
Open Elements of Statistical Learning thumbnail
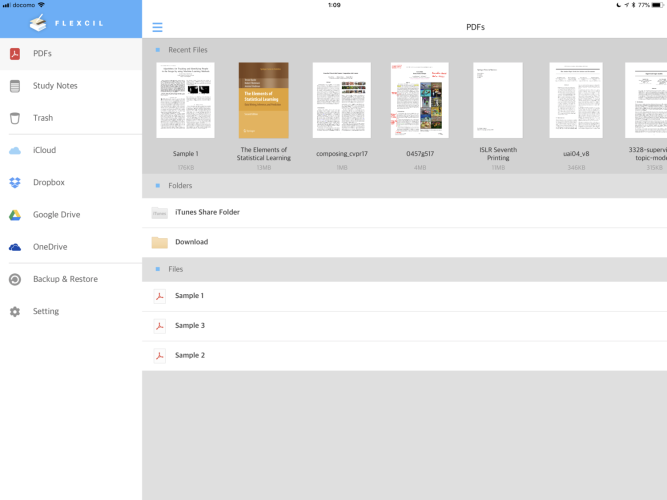[x=263, y=100]
